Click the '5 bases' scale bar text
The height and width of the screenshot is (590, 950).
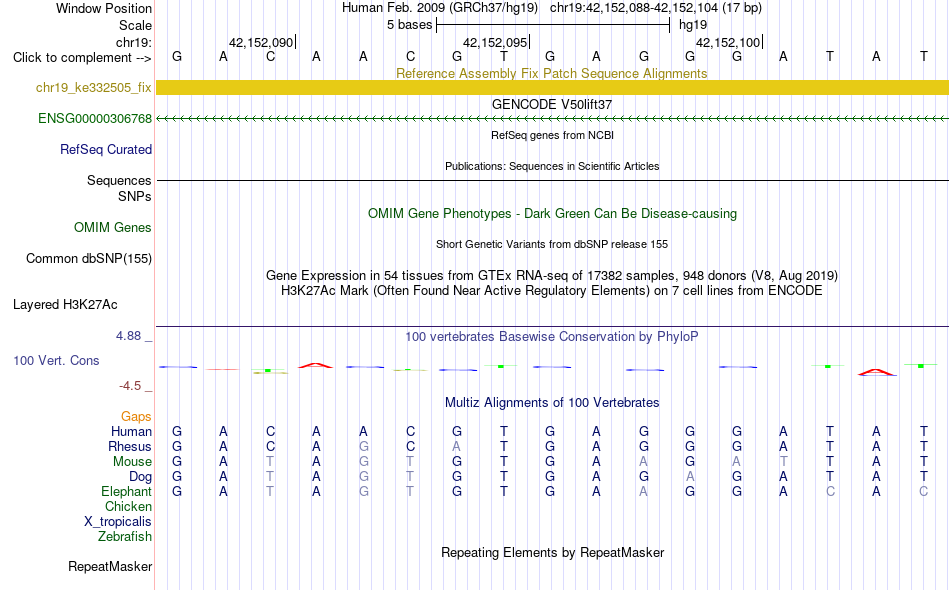410,25
